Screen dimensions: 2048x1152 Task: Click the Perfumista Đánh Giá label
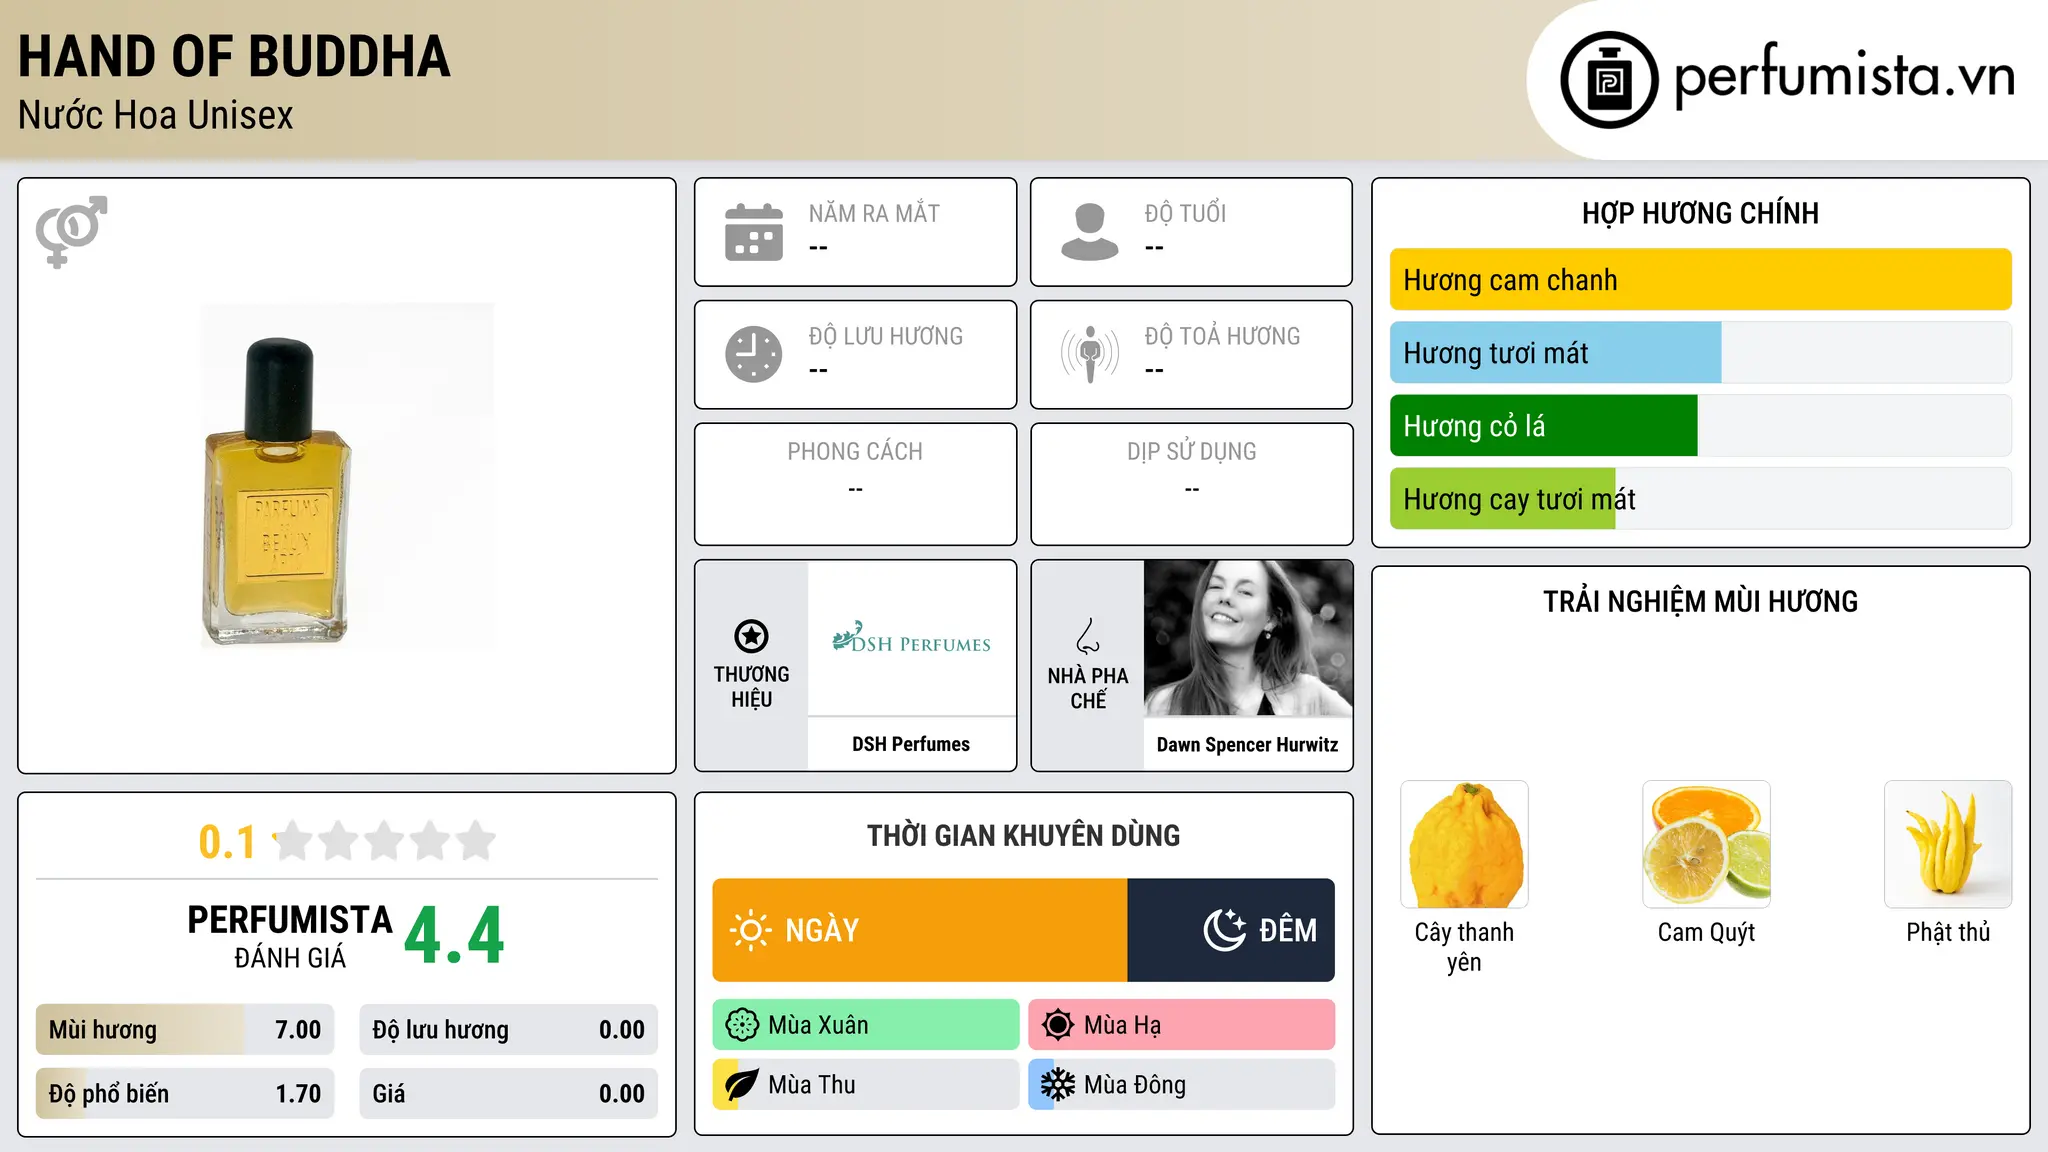coord(290,936)
